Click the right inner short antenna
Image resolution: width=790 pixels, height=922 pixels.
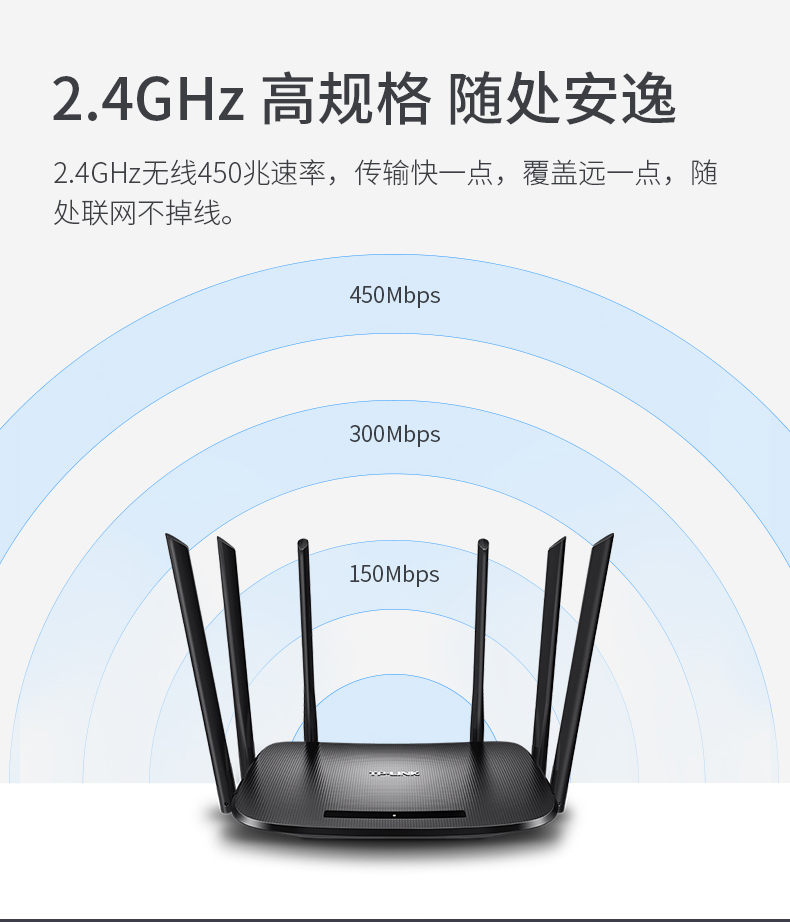click(x=480, y=642)
